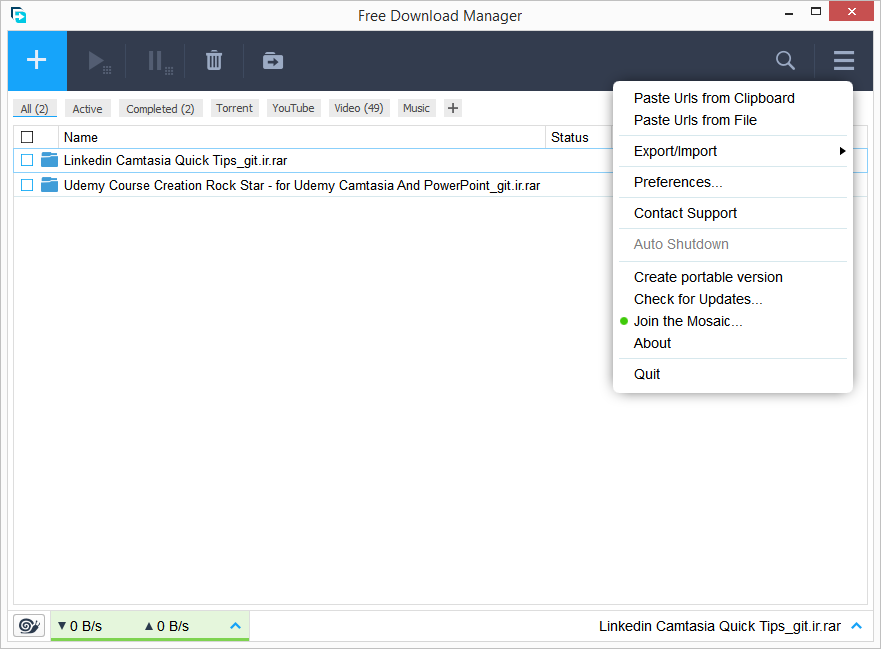
Task: Expand download details arrow at bottom right
Action: coord(856,626)
